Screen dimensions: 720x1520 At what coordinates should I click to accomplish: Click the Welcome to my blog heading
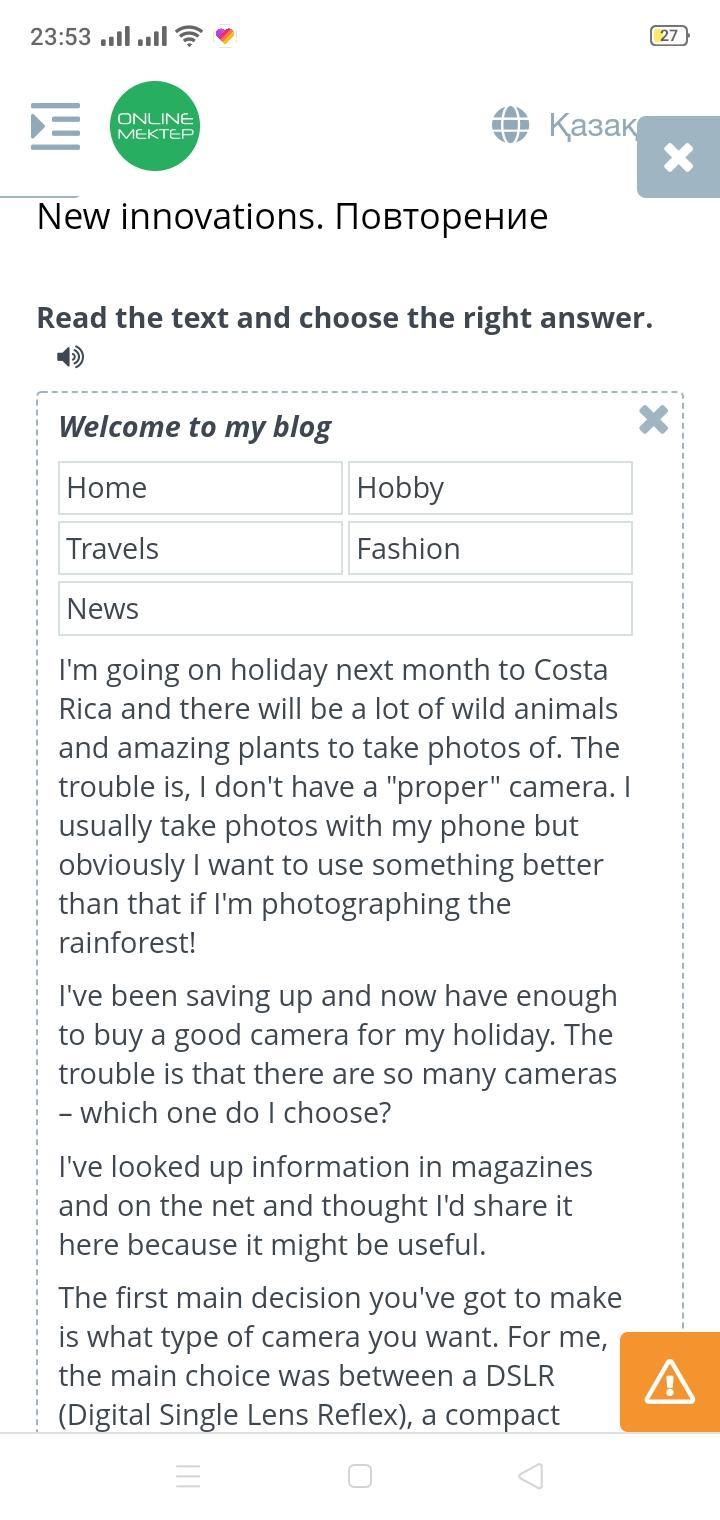click(195, 427)
